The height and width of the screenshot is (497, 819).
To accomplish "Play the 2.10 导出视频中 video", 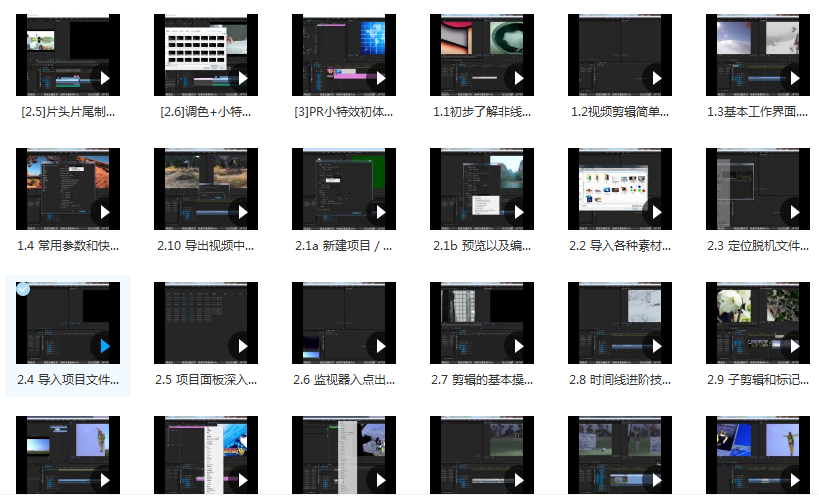I will click(x=242, y=212).
